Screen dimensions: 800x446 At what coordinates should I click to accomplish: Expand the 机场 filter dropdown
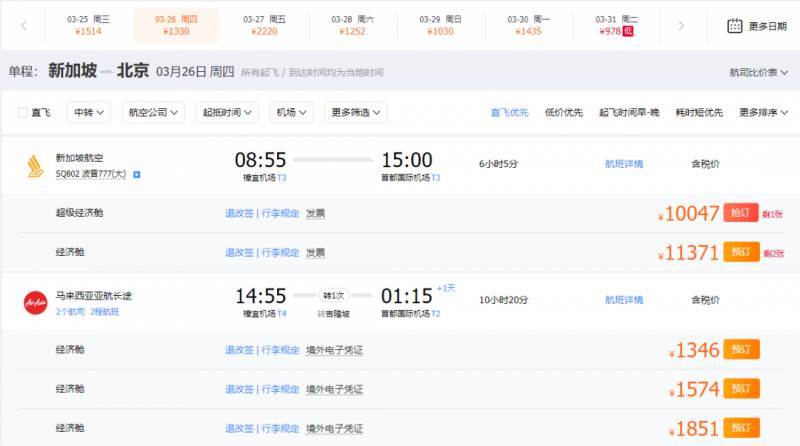click(x=292, y=113)
